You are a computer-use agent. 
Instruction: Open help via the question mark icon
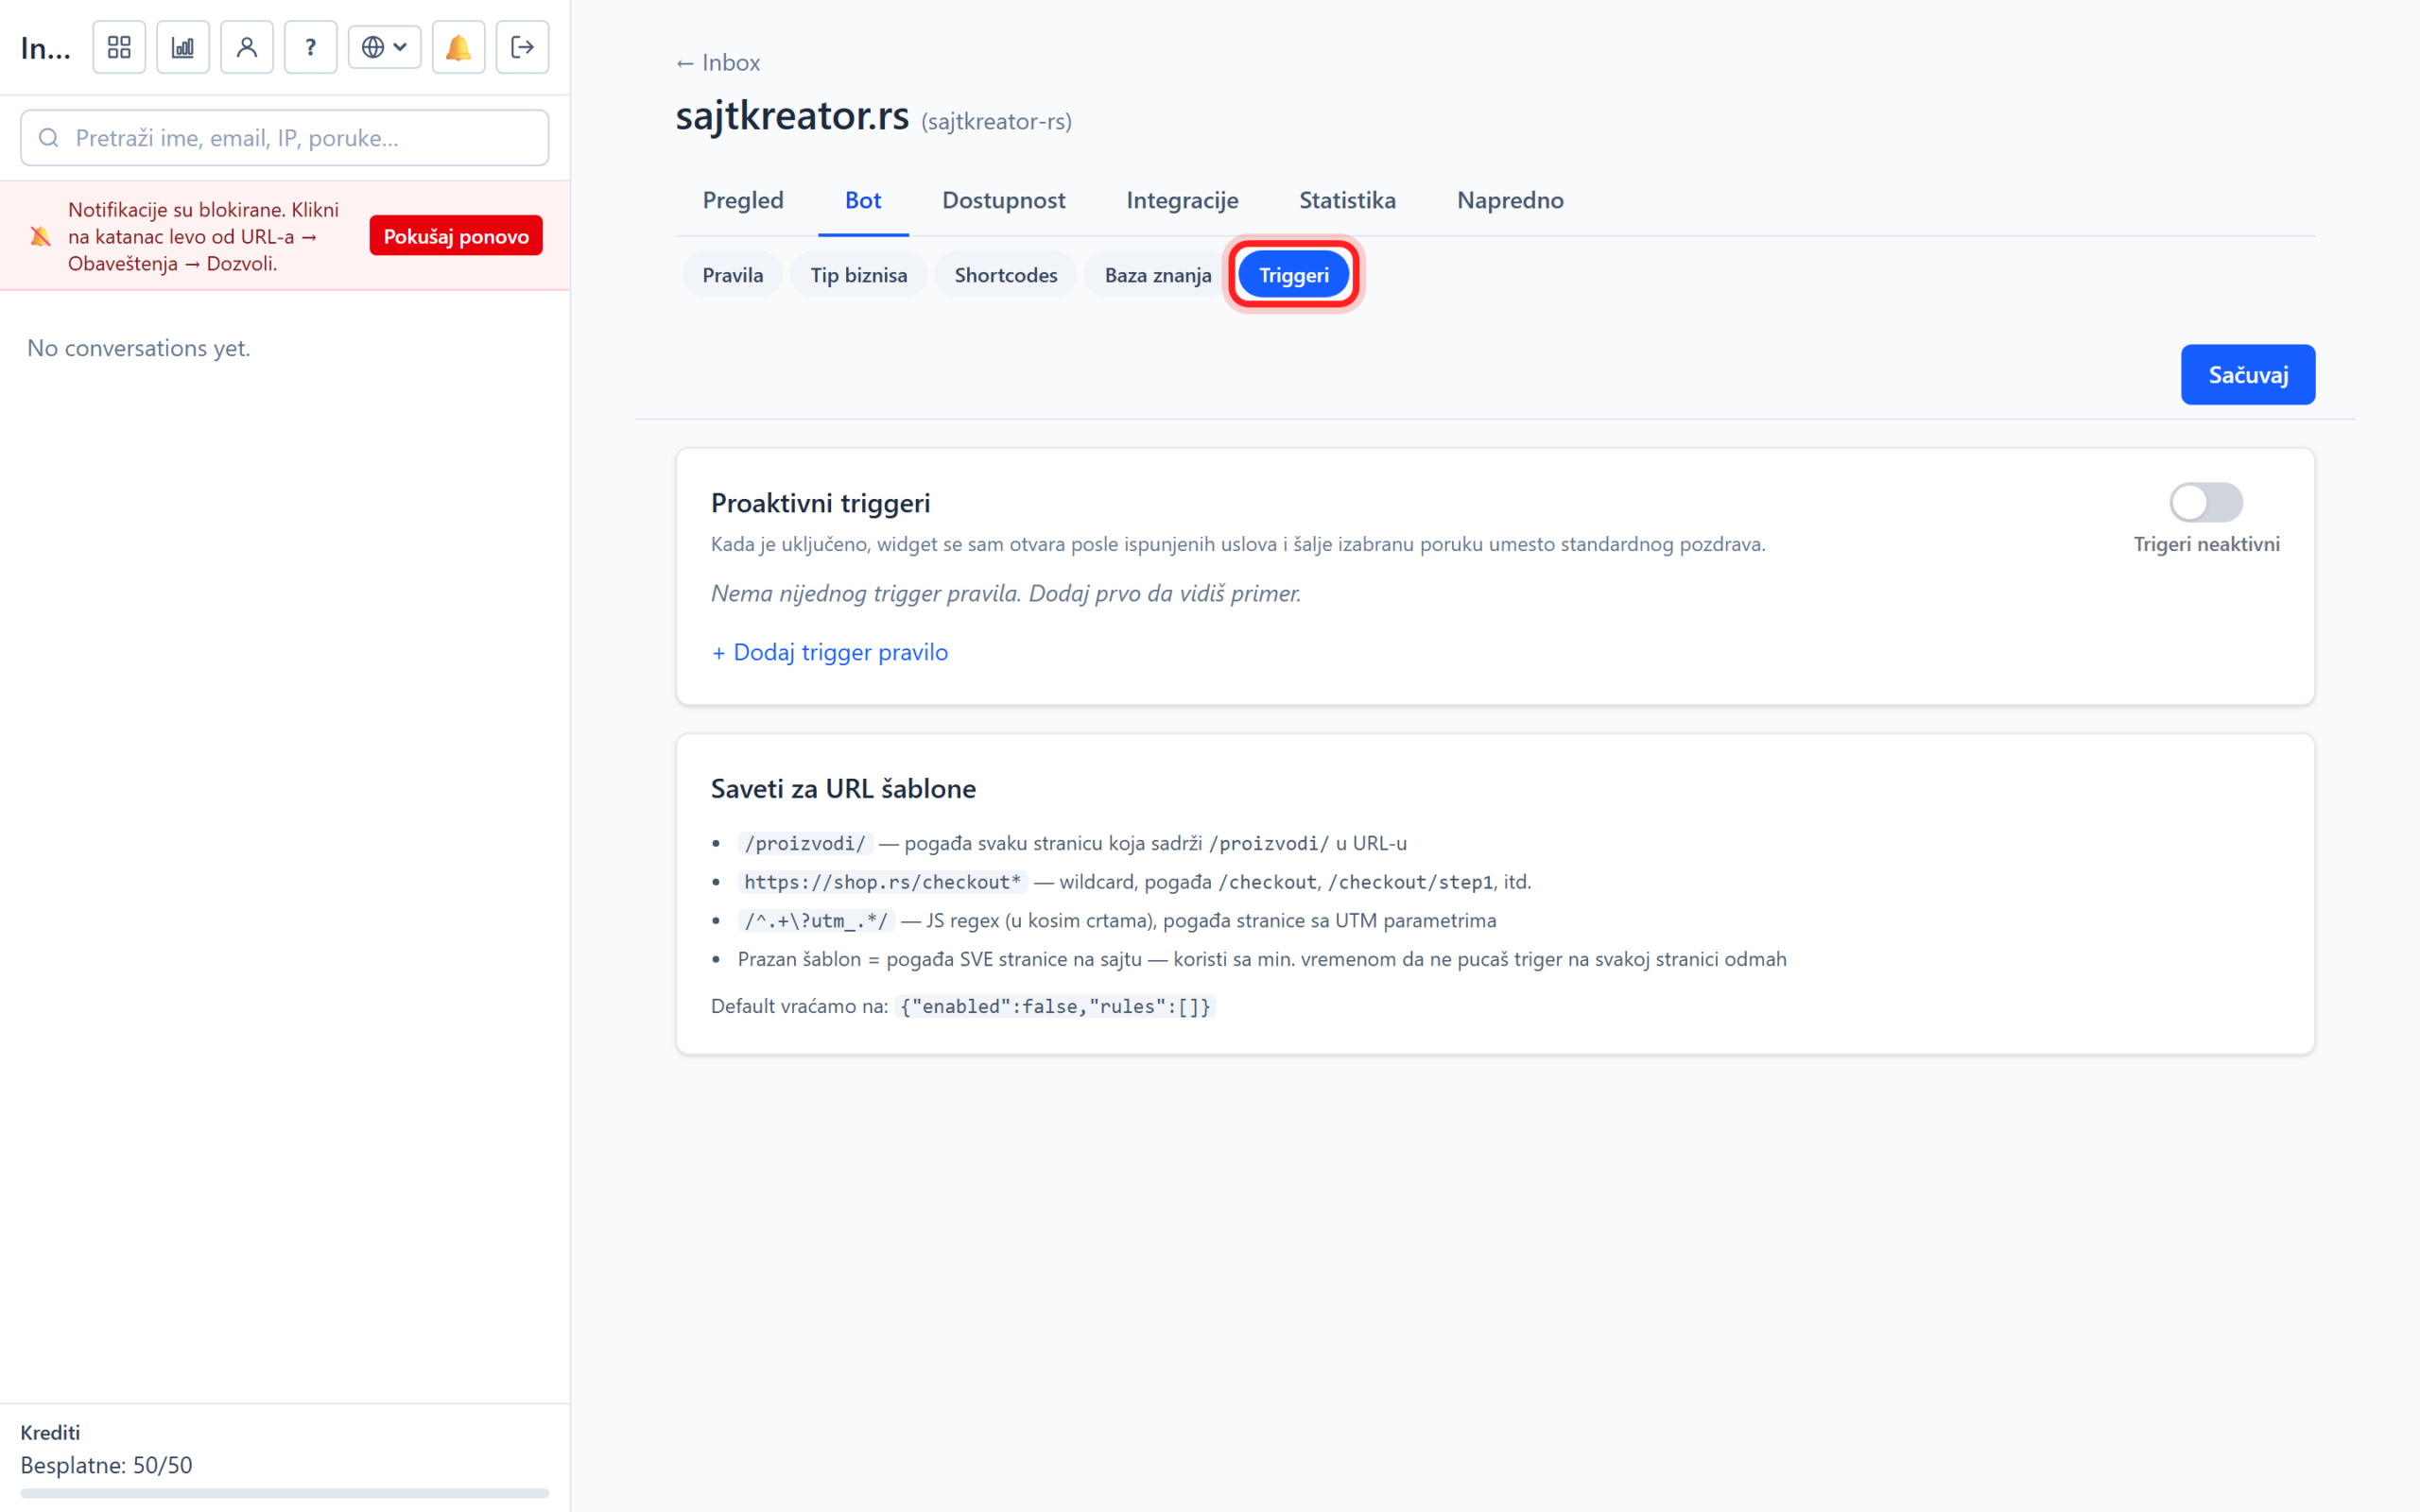tap(311, 47)
